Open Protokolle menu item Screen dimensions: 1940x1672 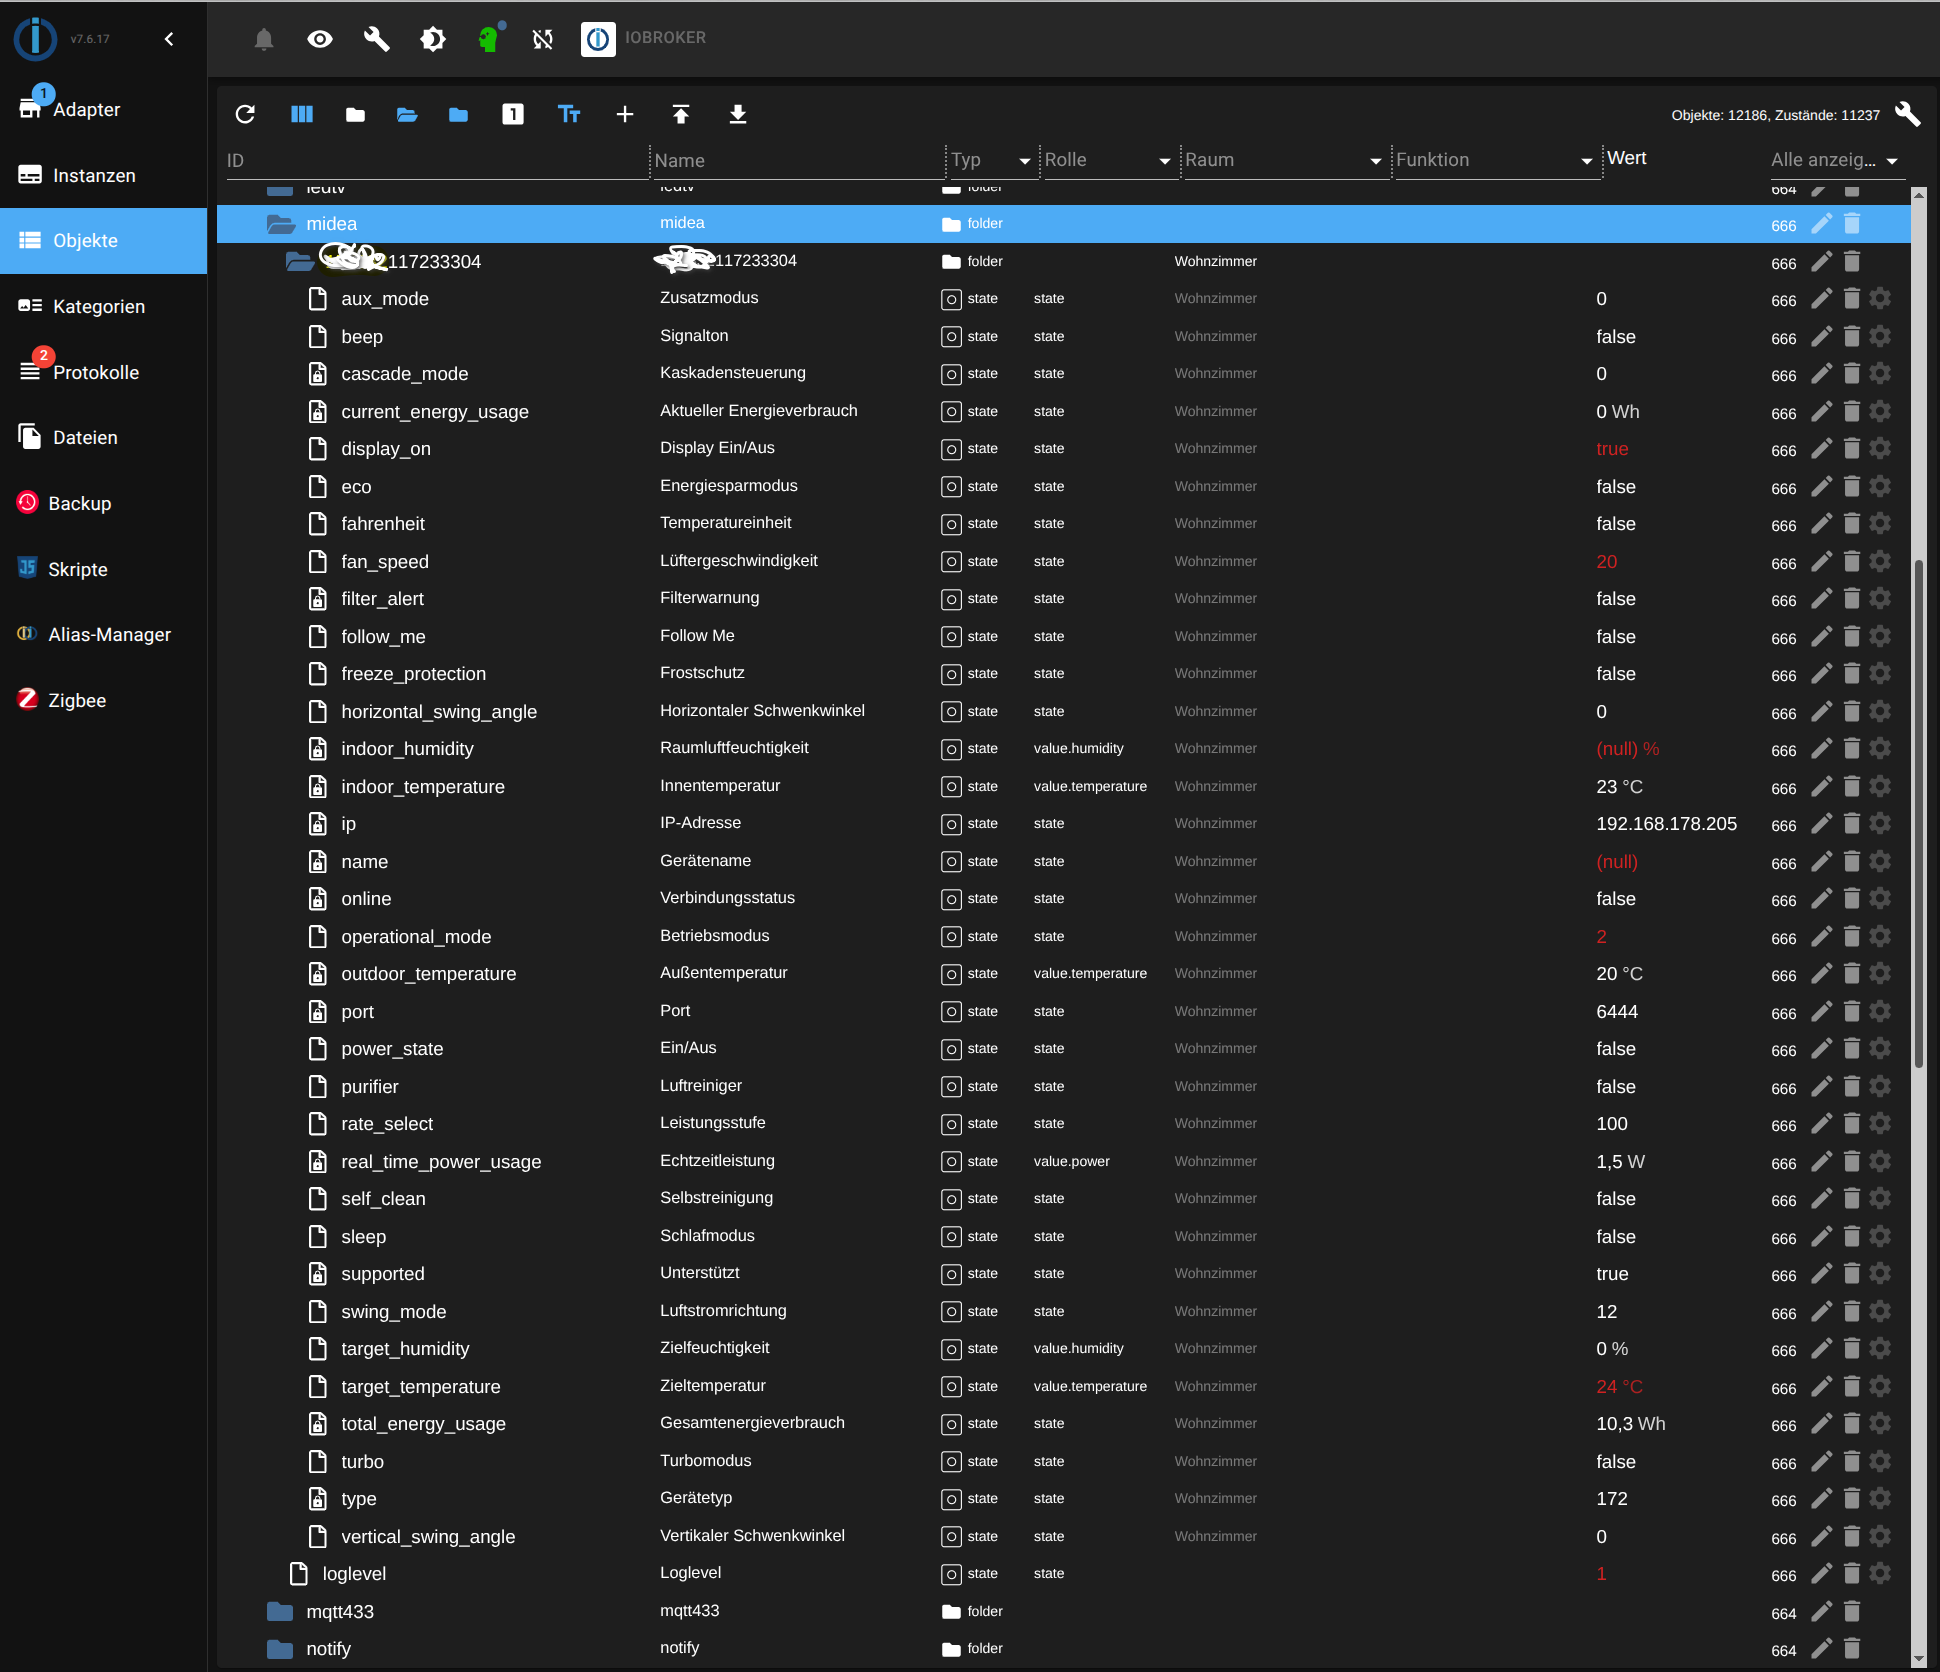103,372
